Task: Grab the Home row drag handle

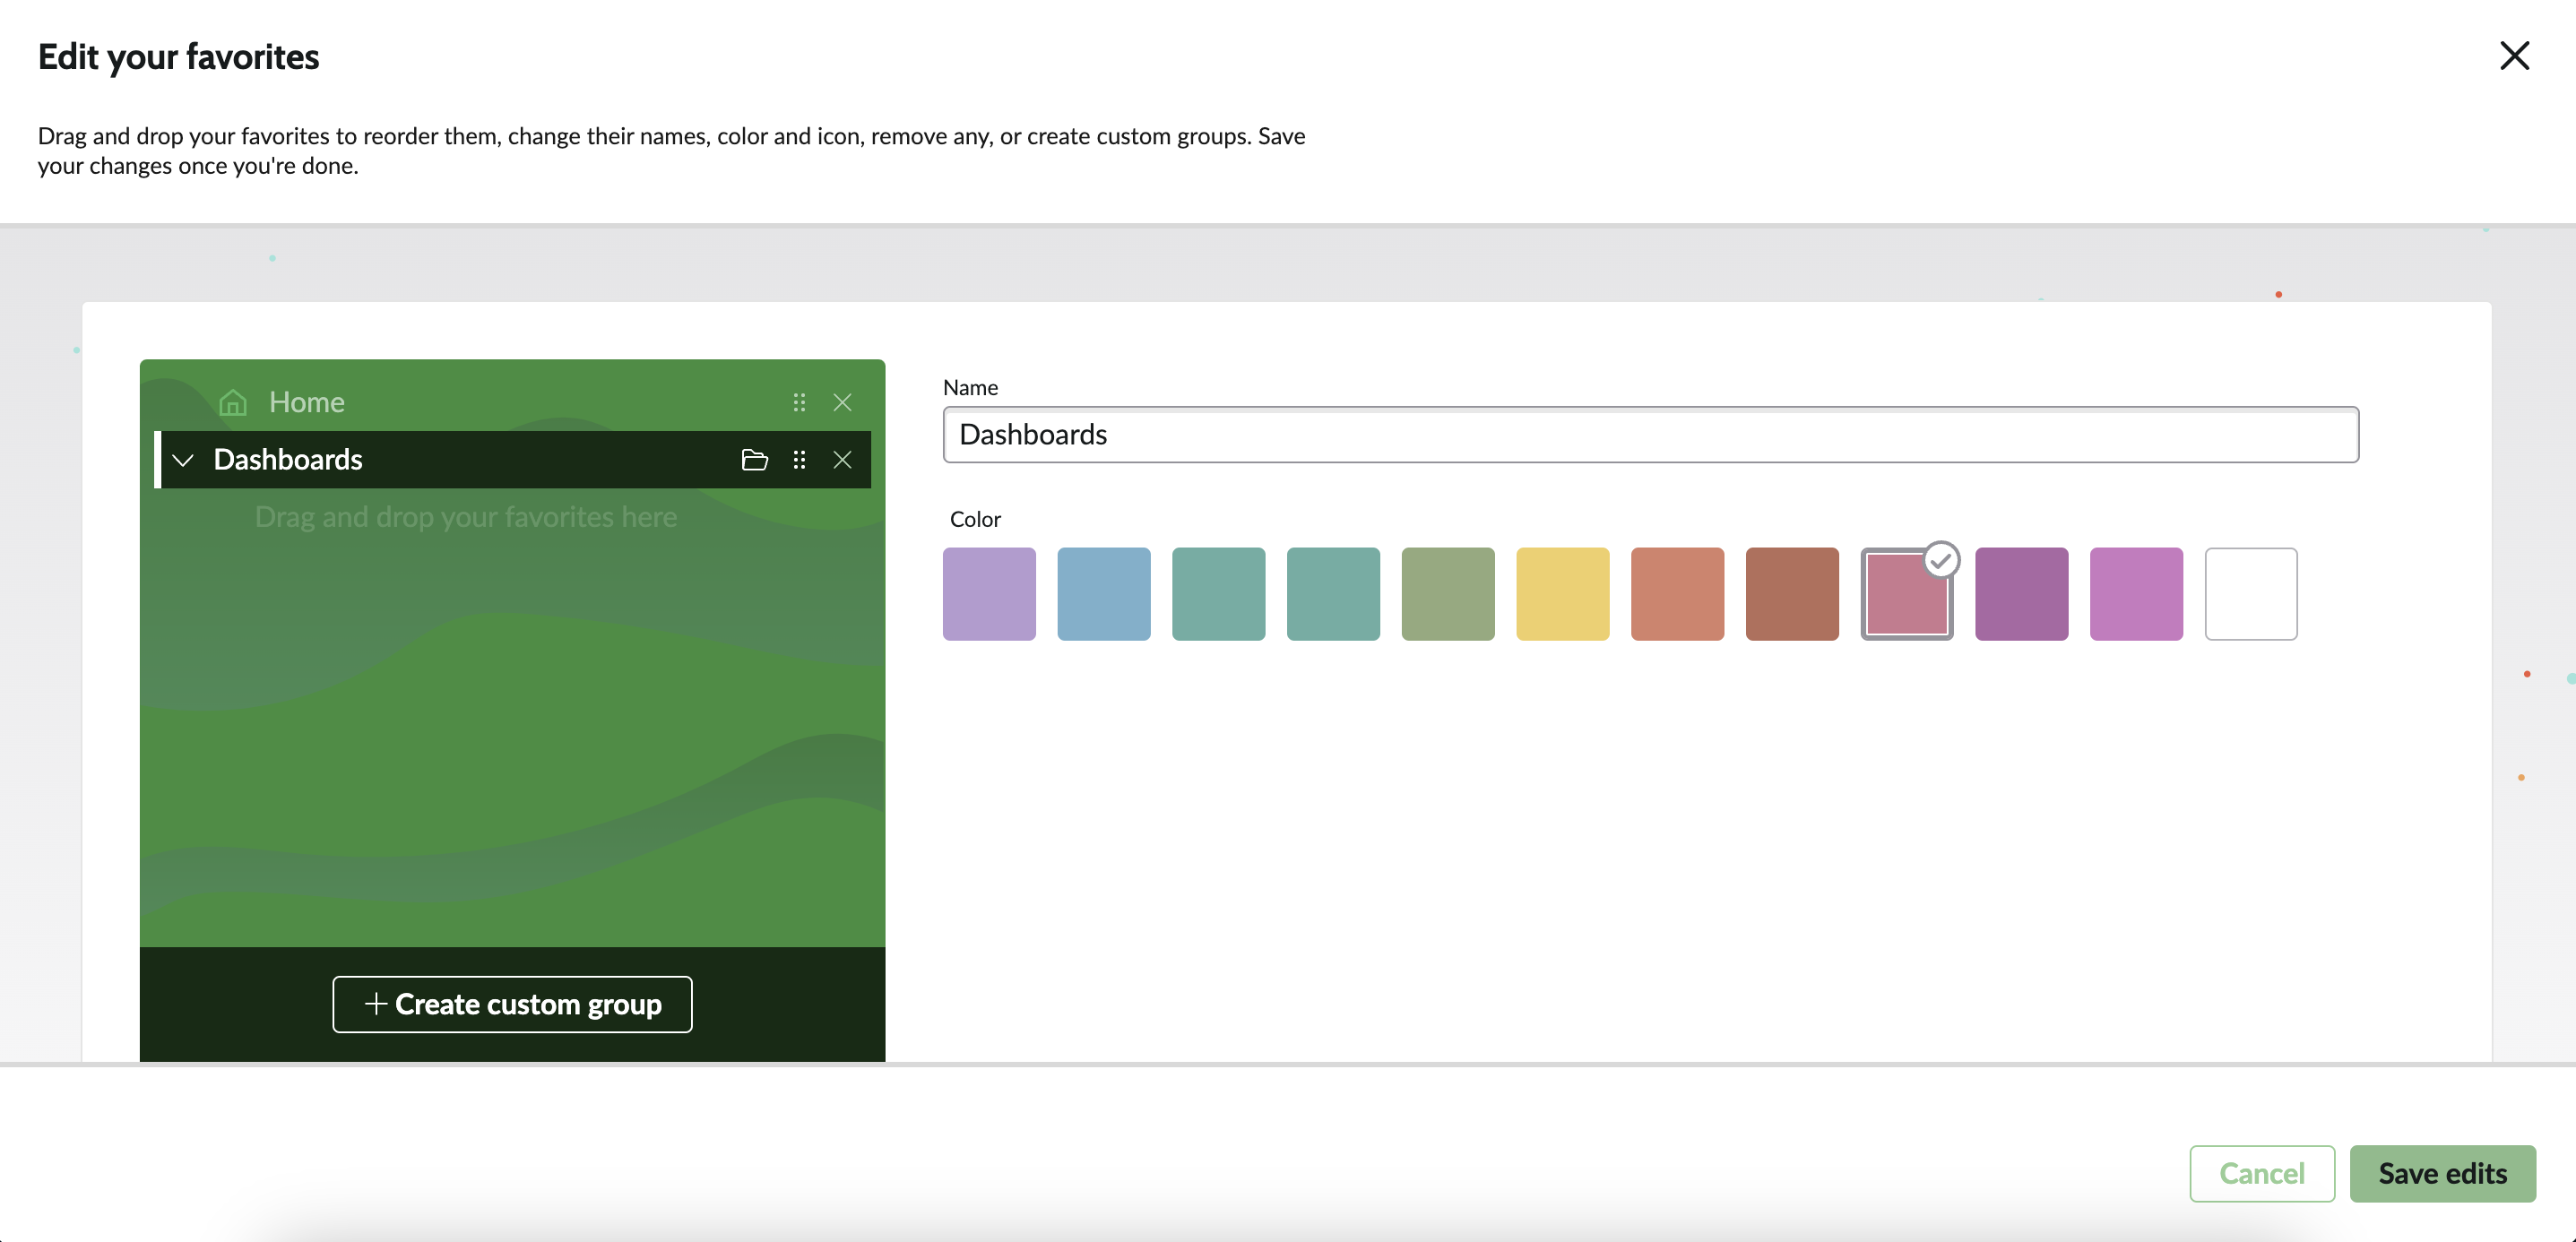Action: tap(799, 402)
